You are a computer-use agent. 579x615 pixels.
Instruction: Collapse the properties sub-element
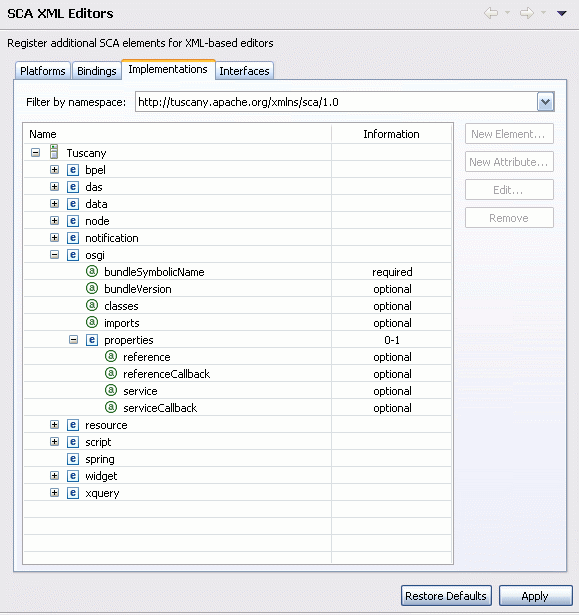(73, 340)
